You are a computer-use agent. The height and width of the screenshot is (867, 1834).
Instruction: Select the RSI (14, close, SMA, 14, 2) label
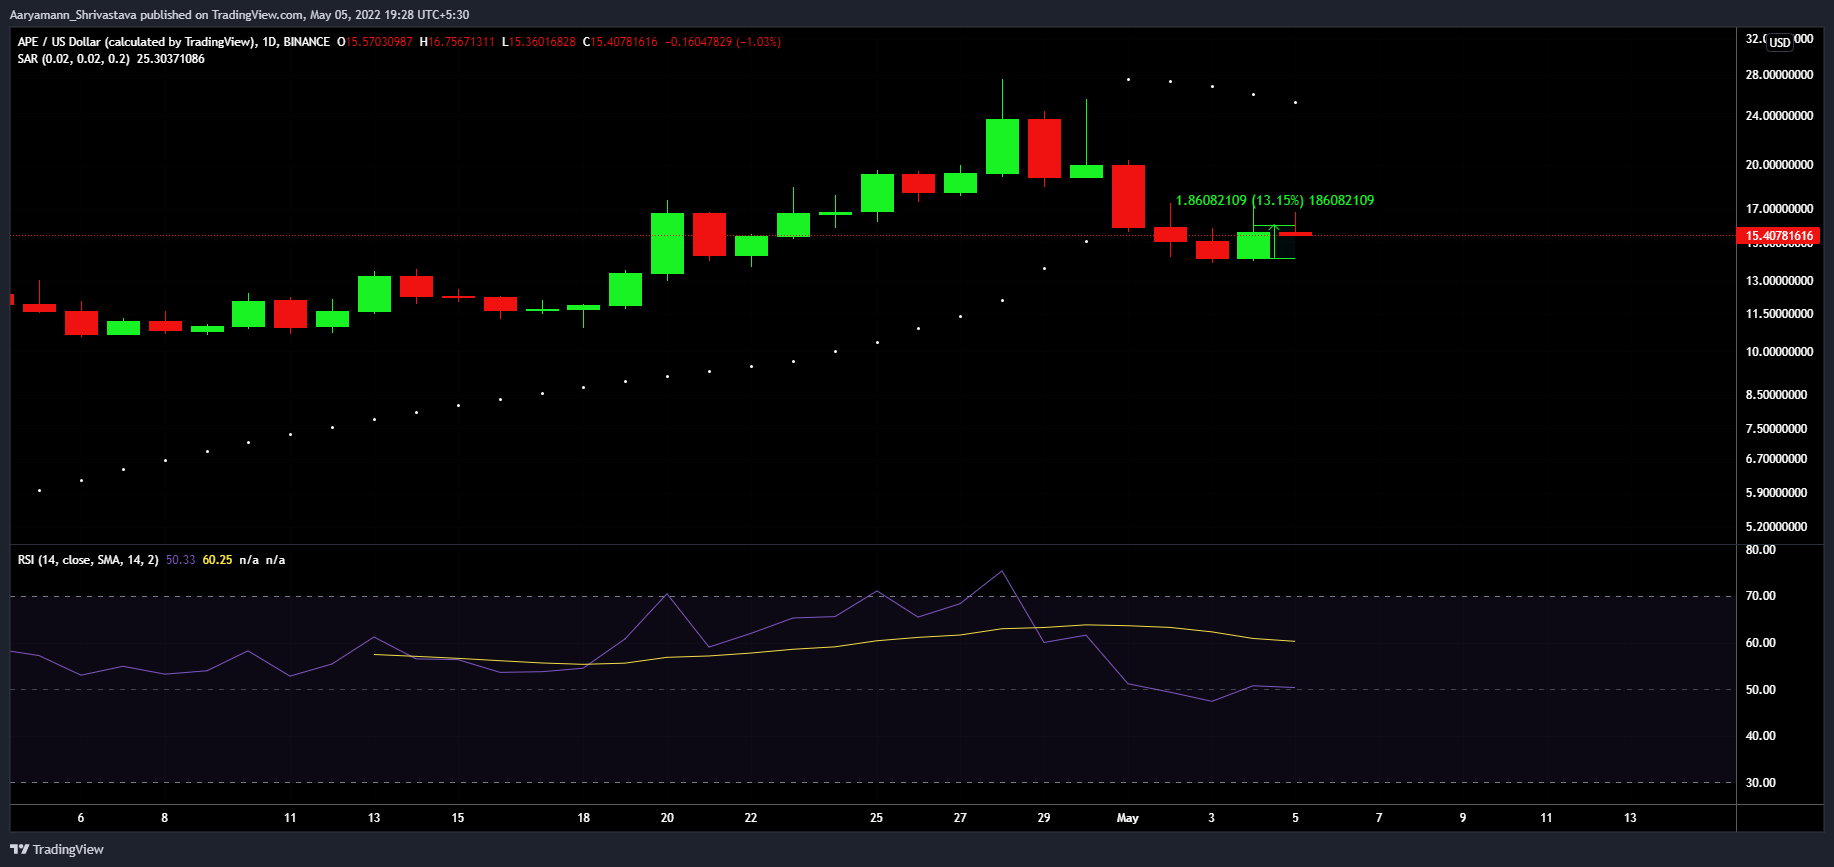[88, 560]
